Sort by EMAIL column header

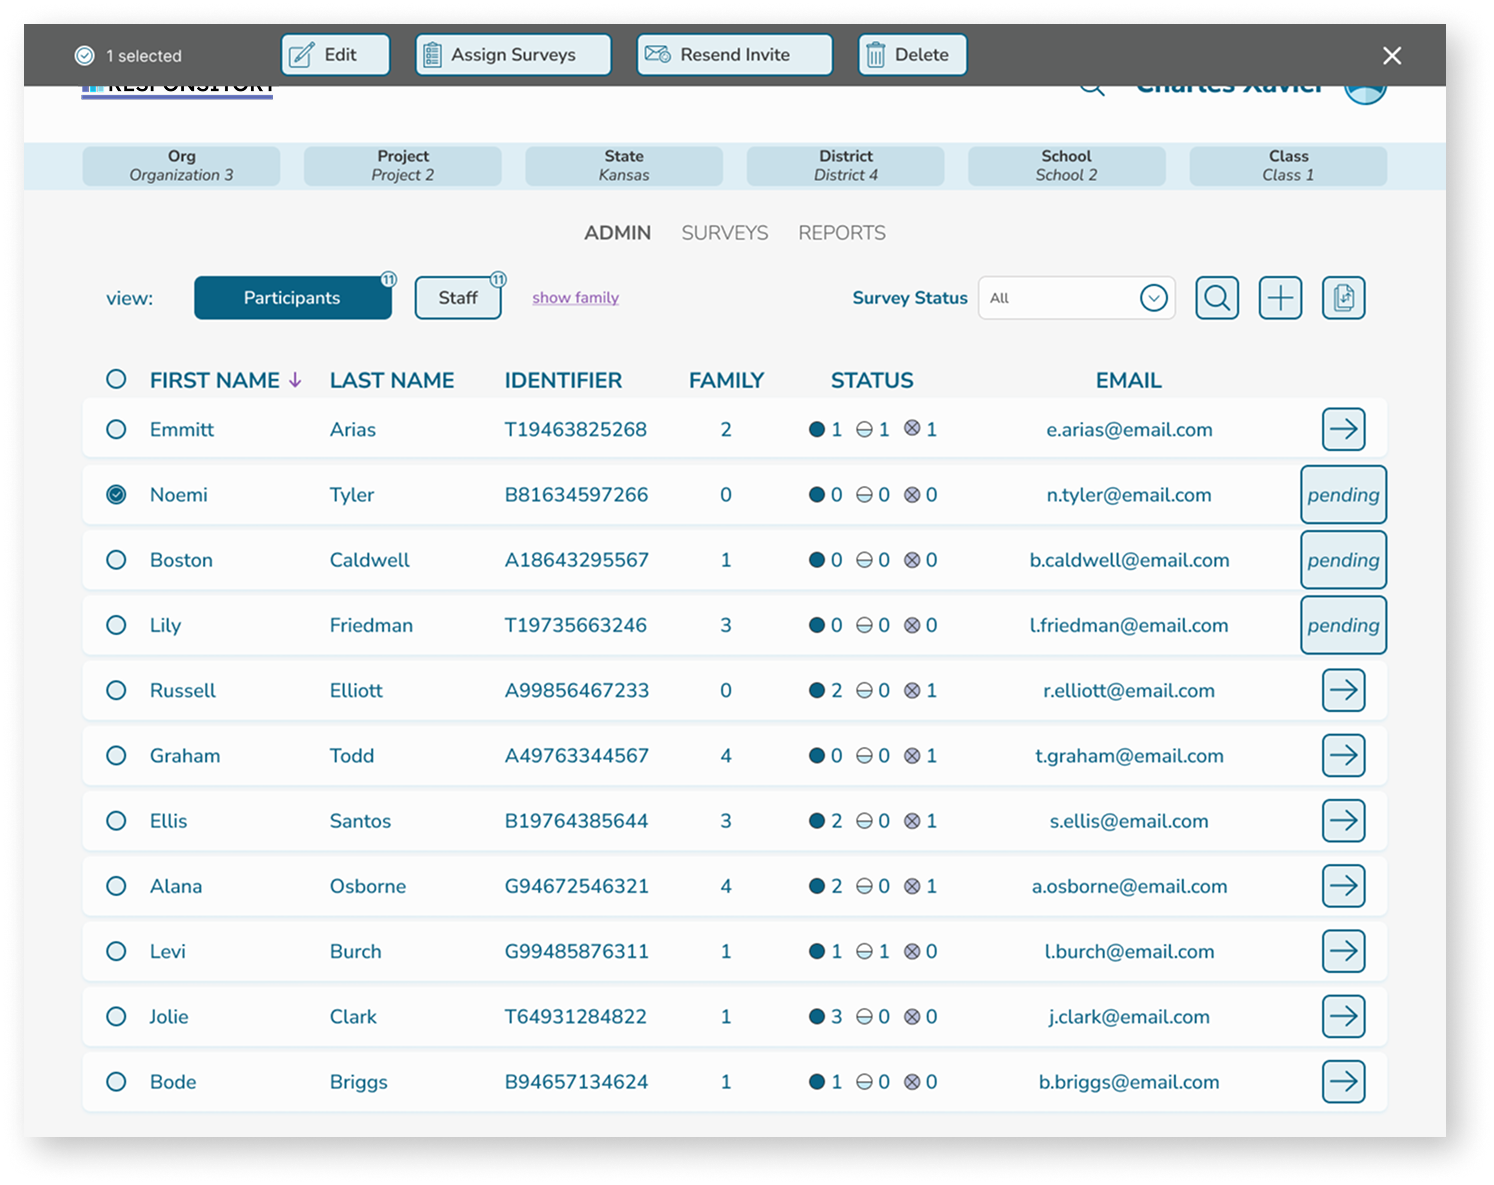1128,380
